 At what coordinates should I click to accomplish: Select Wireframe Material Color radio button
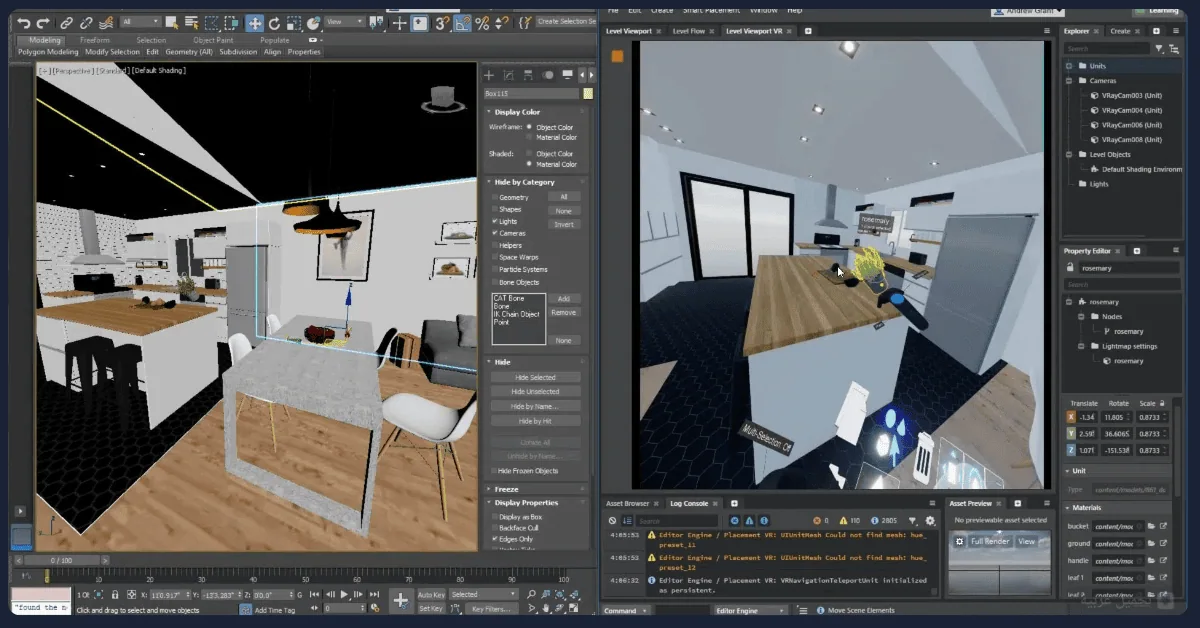point(530,138)
